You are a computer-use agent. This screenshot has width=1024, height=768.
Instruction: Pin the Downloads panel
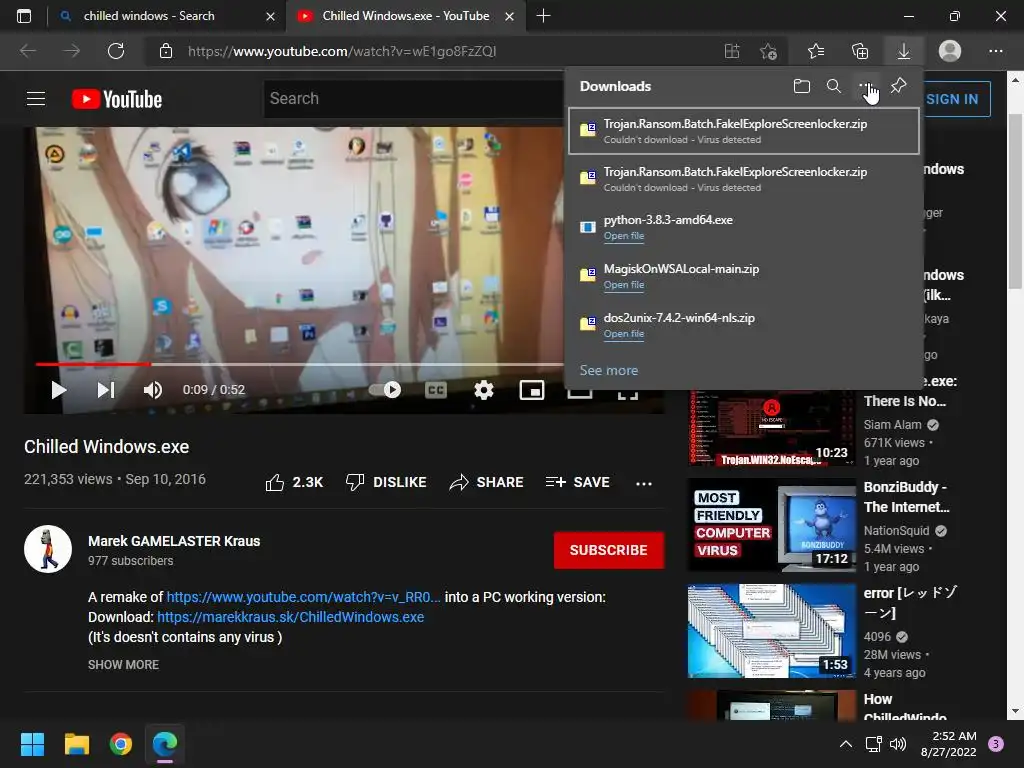(899, 86)
